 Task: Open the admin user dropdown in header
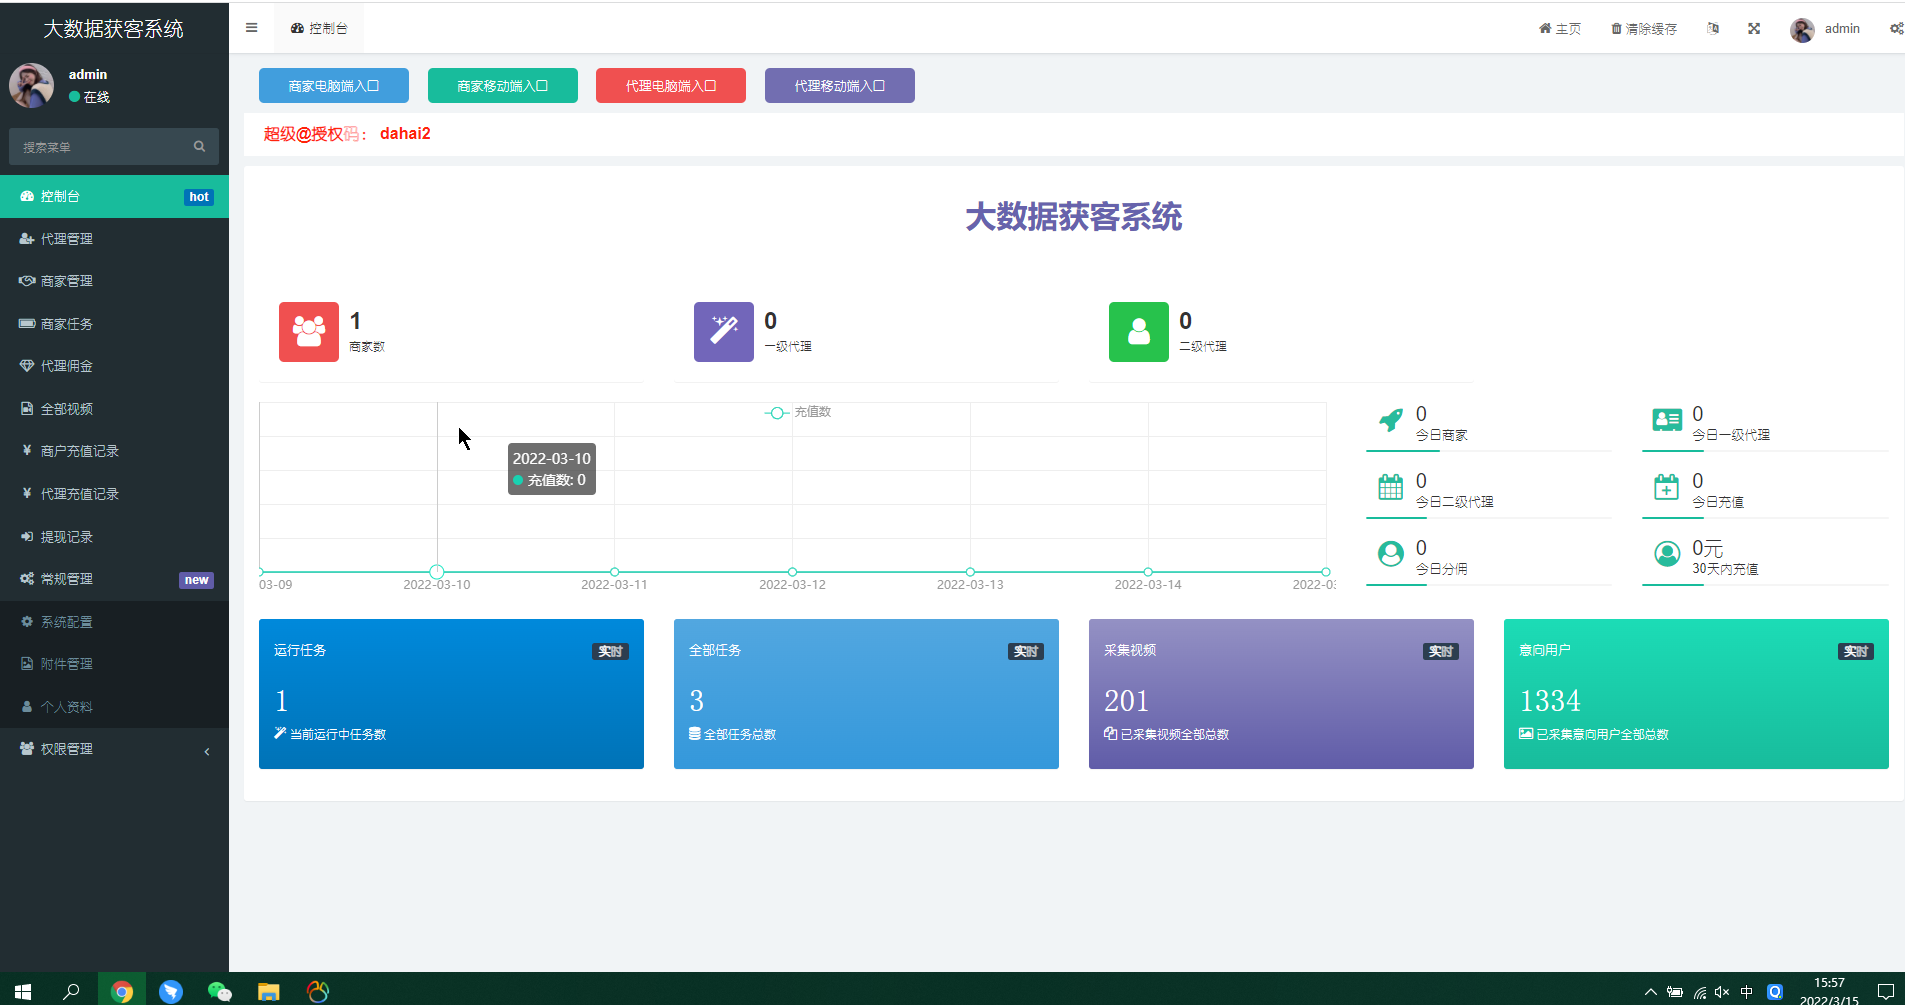tap(1825, 29)
